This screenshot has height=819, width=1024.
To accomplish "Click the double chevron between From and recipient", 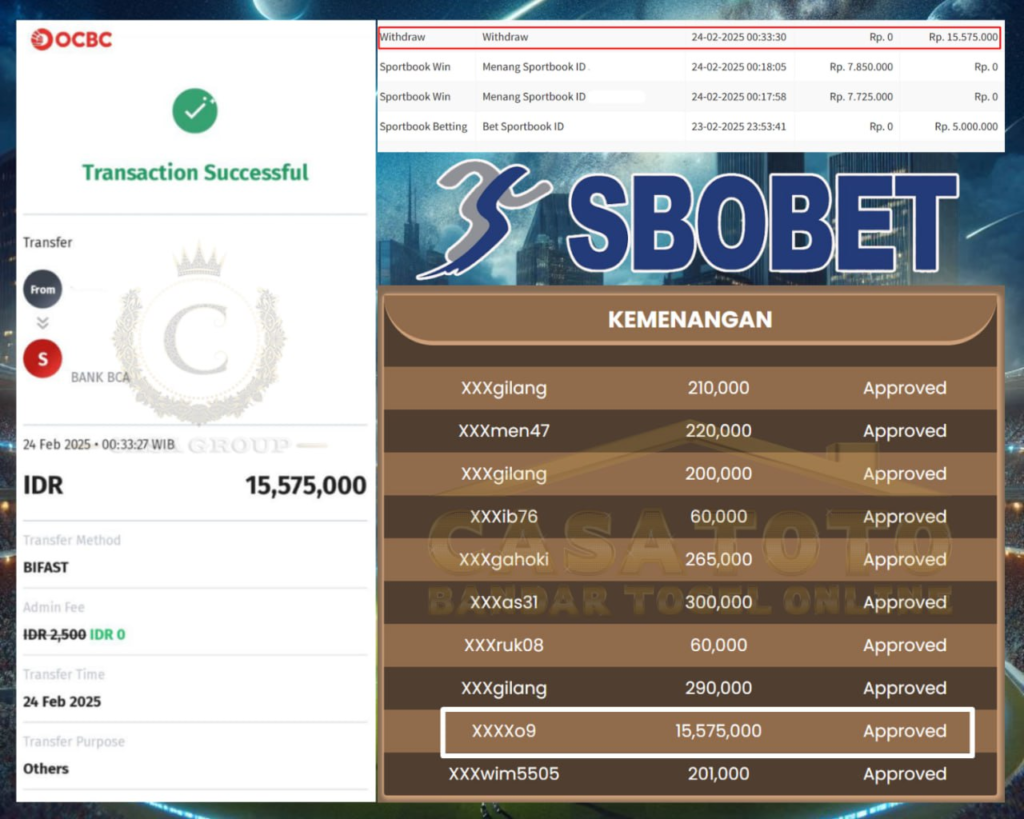I will point(43,323).
